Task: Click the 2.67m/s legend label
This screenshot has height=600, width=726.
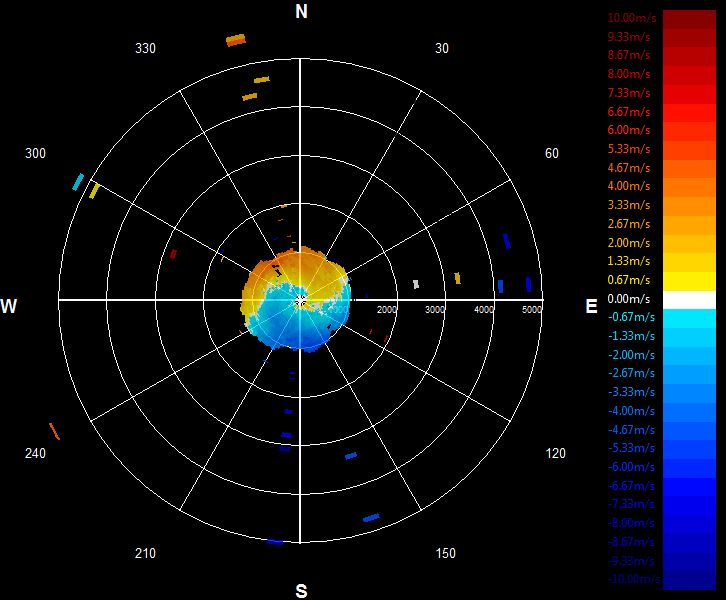Action: 629,224
